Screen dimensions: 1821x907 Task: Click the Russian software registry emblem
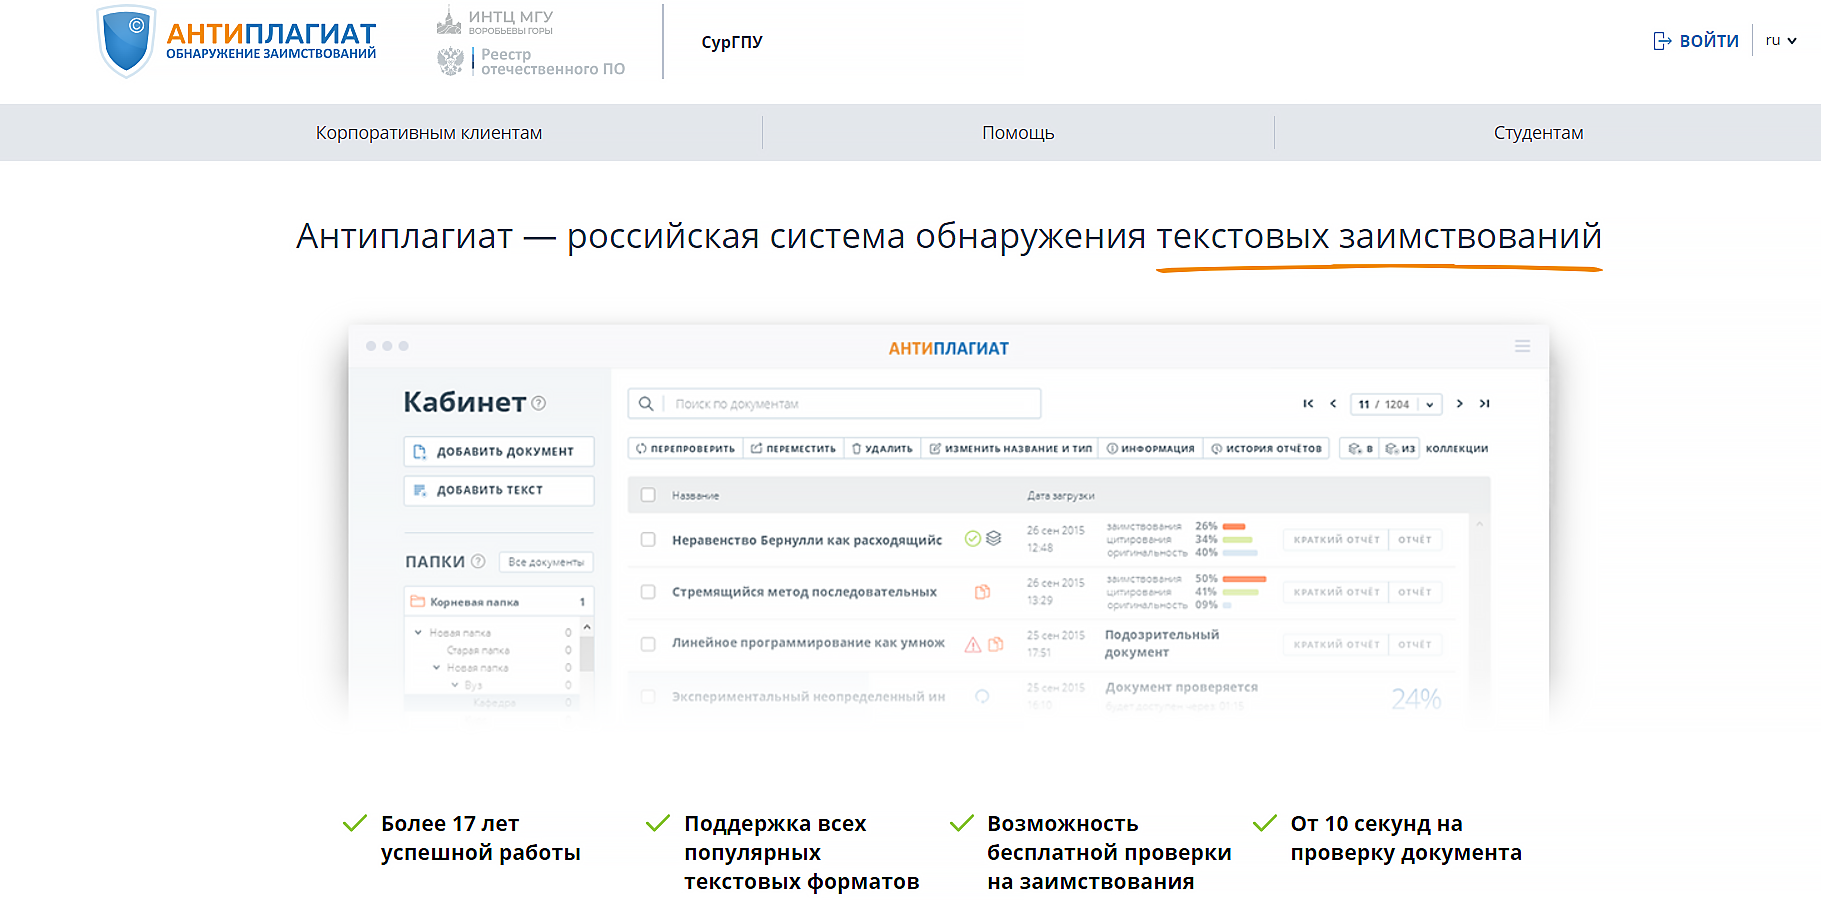point(450,61)
